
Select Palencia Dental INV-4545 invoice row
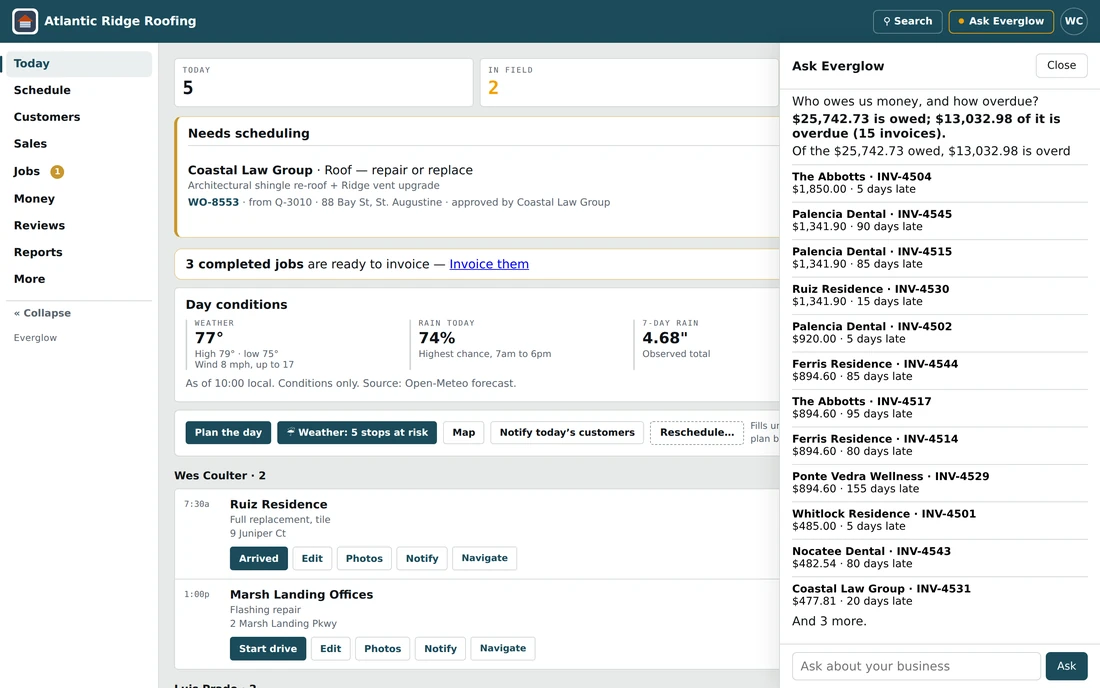click(x=940, y=220)
